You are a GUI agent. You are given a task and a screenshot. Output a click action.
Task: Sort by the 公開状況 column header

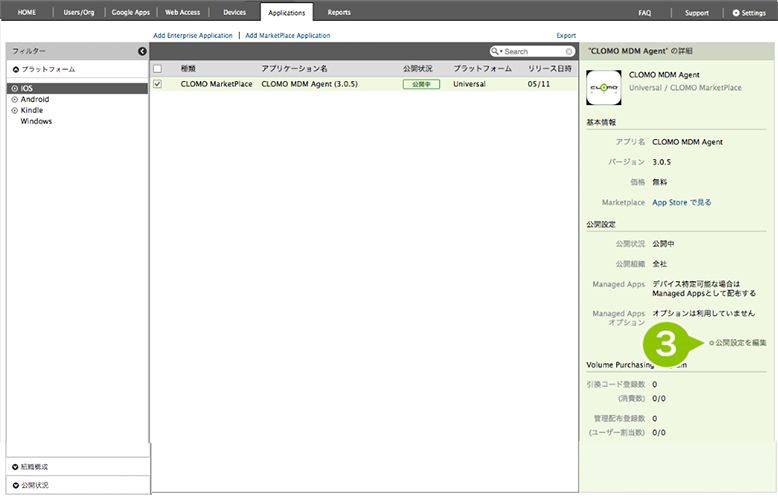coord(418,68)
